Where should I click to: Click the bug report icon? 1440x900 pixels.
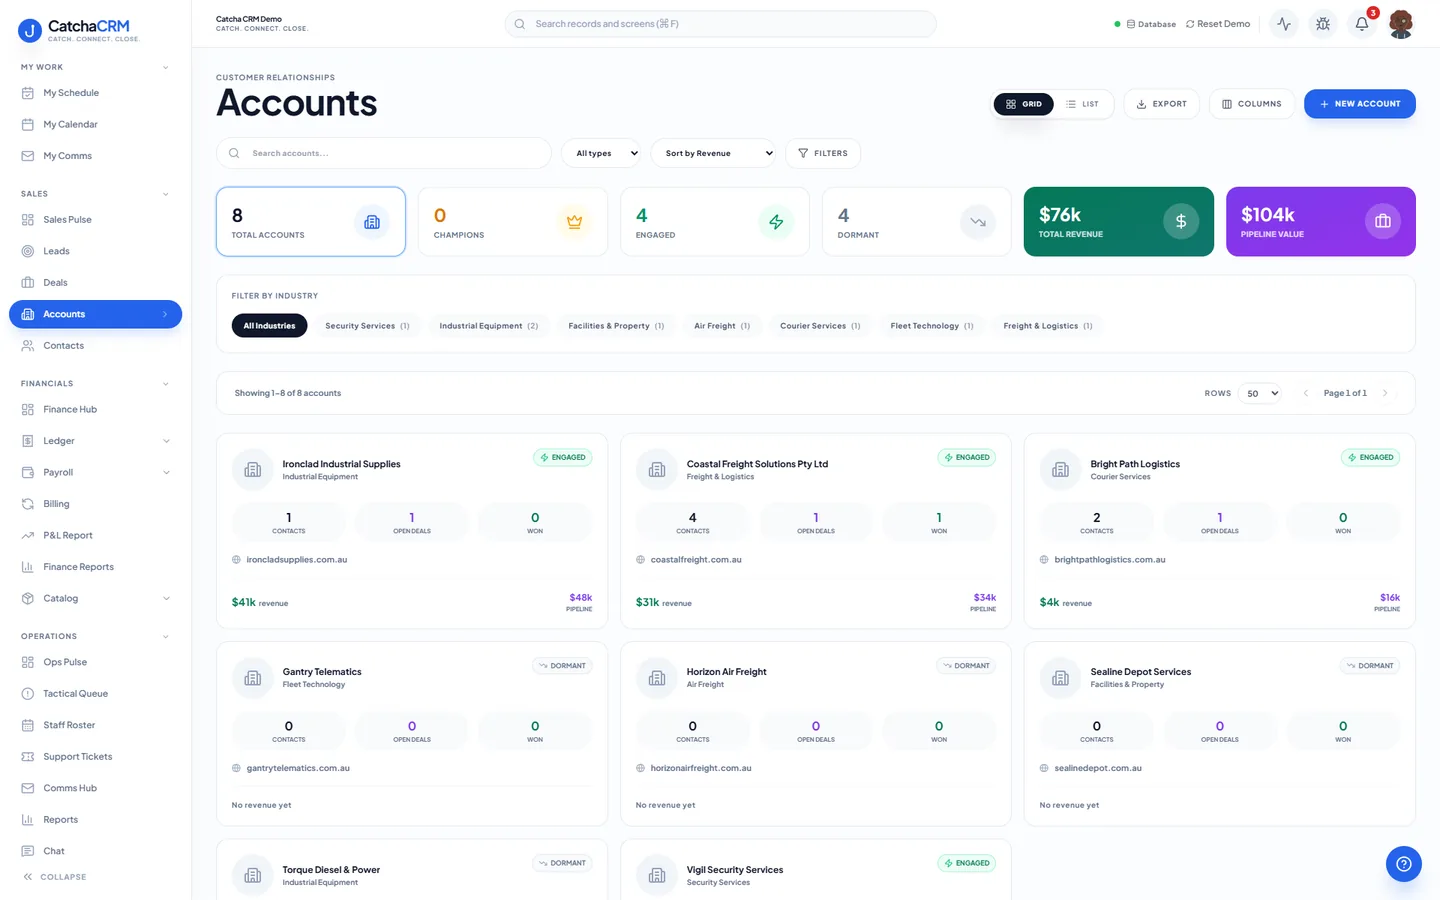1323,24
